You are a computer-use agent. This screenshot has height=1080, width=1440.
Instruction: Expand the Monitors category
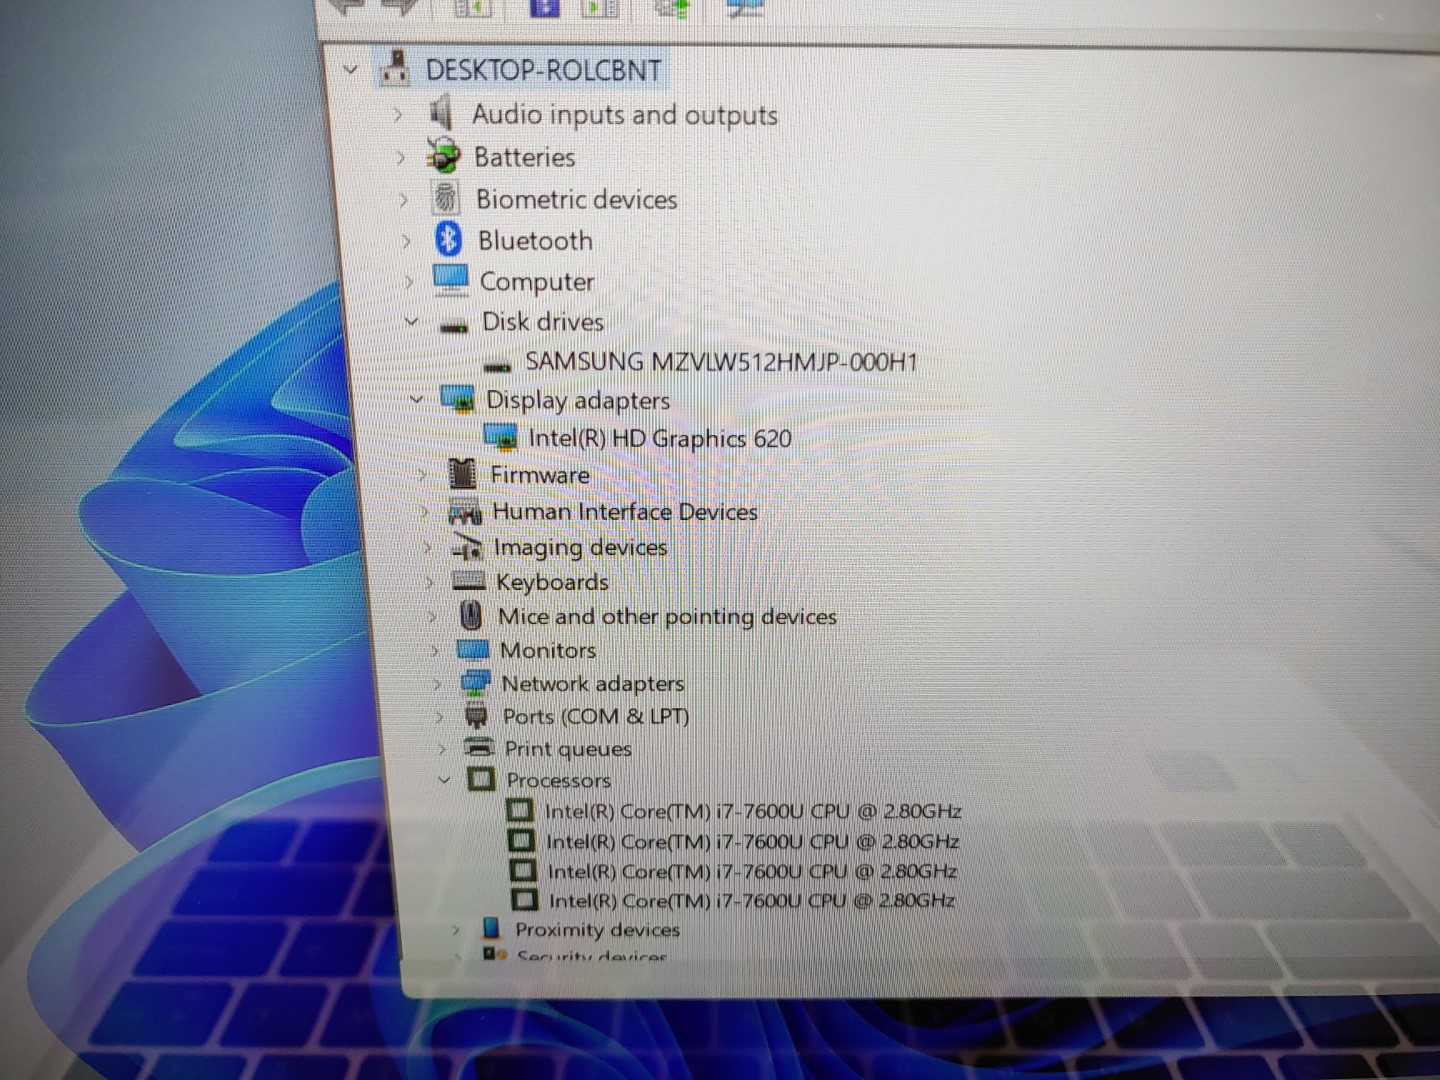(x=435, y=651)
